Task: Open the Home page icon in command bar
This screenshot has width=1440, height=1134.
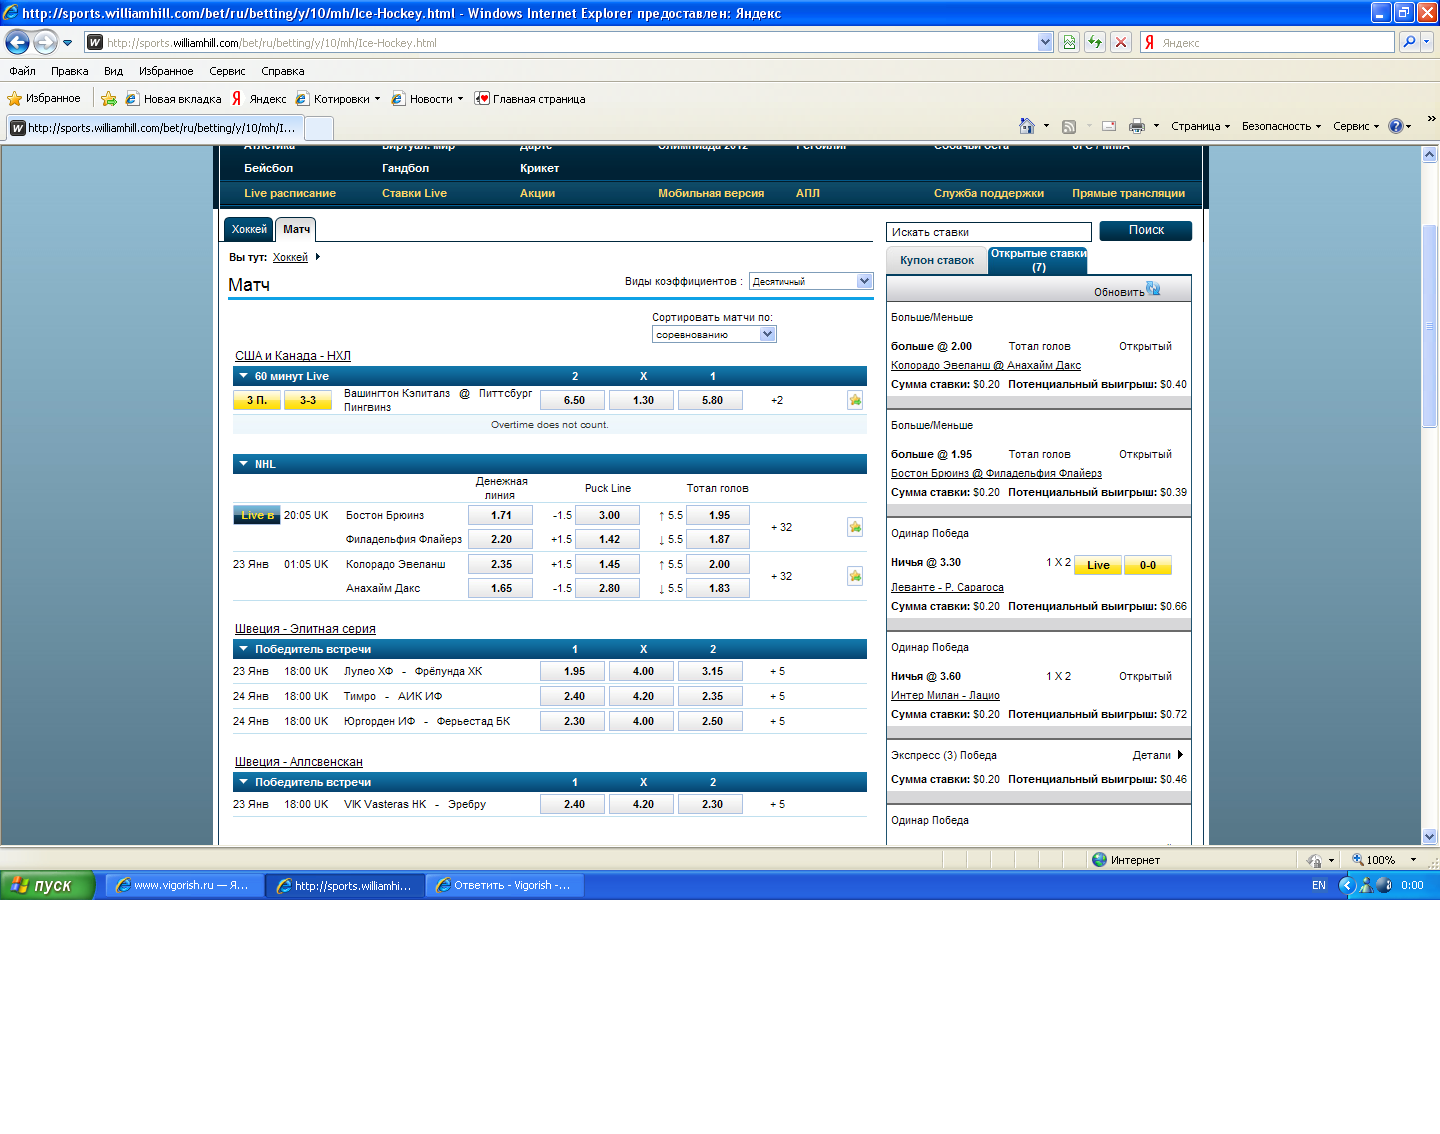Action: [x=1027, y=126]
